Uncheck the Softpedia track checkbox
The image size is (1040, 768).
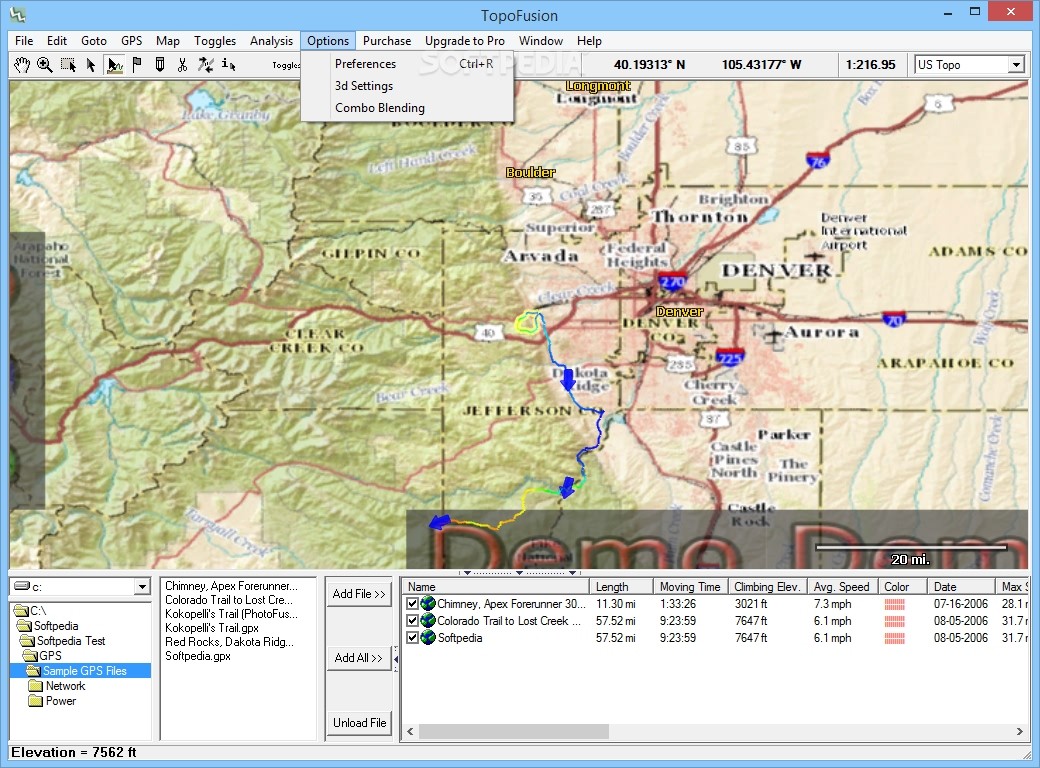click(413, 637)
